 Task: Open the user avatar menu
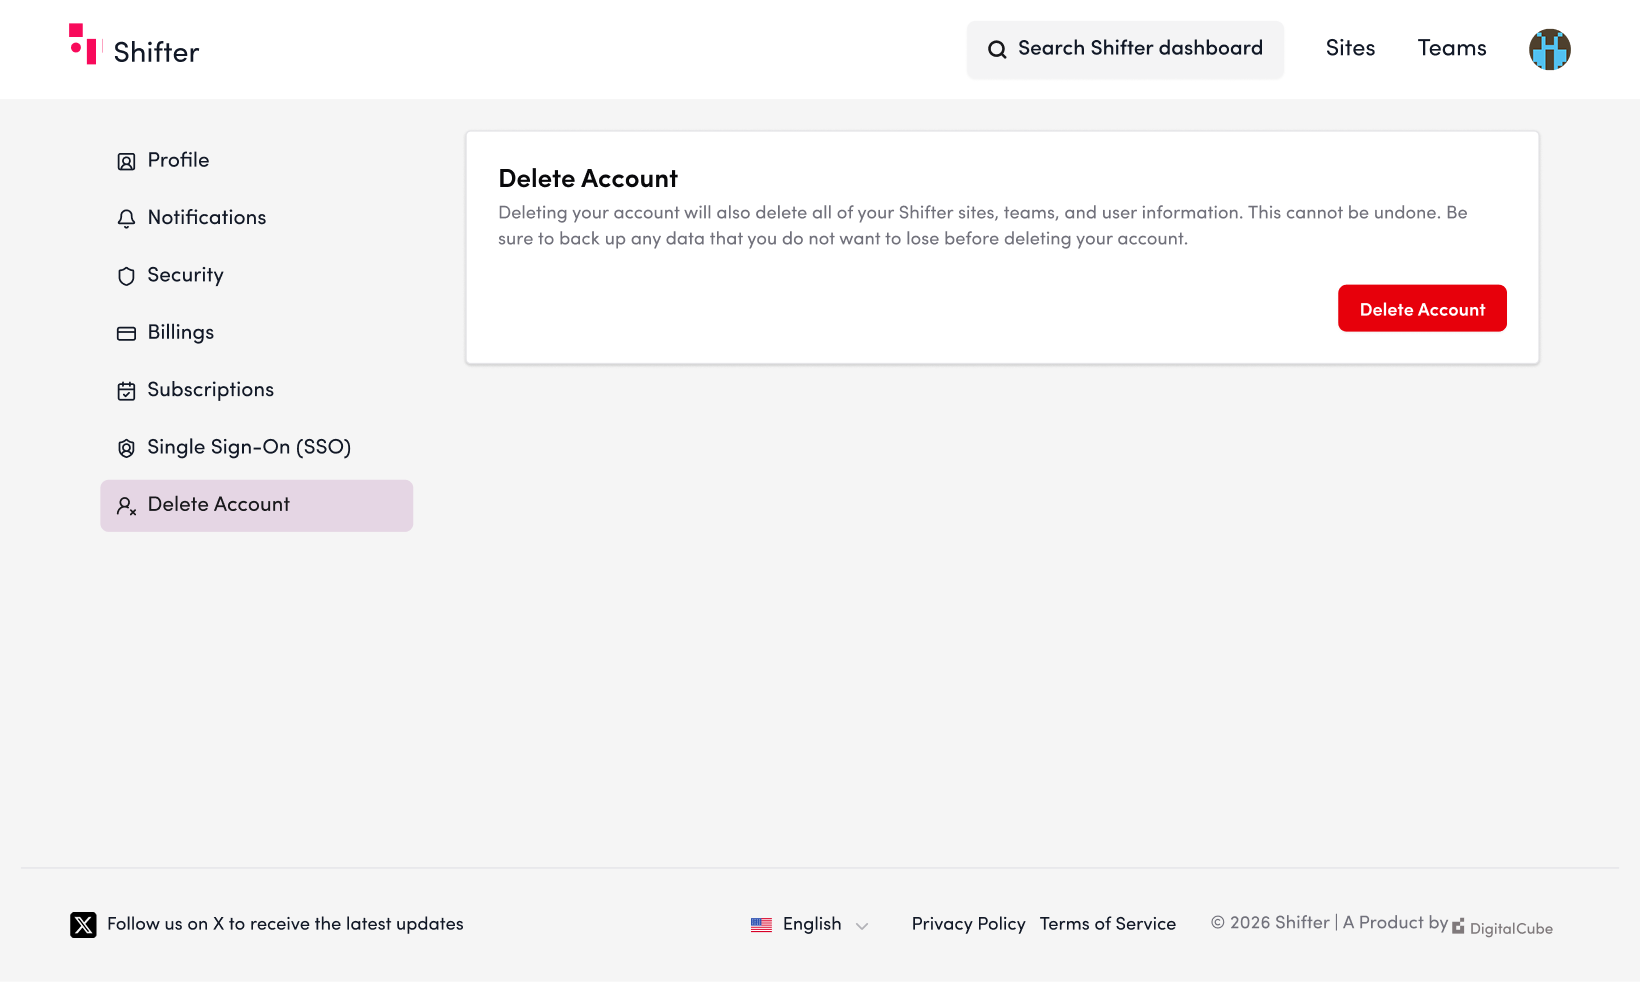1549,50
